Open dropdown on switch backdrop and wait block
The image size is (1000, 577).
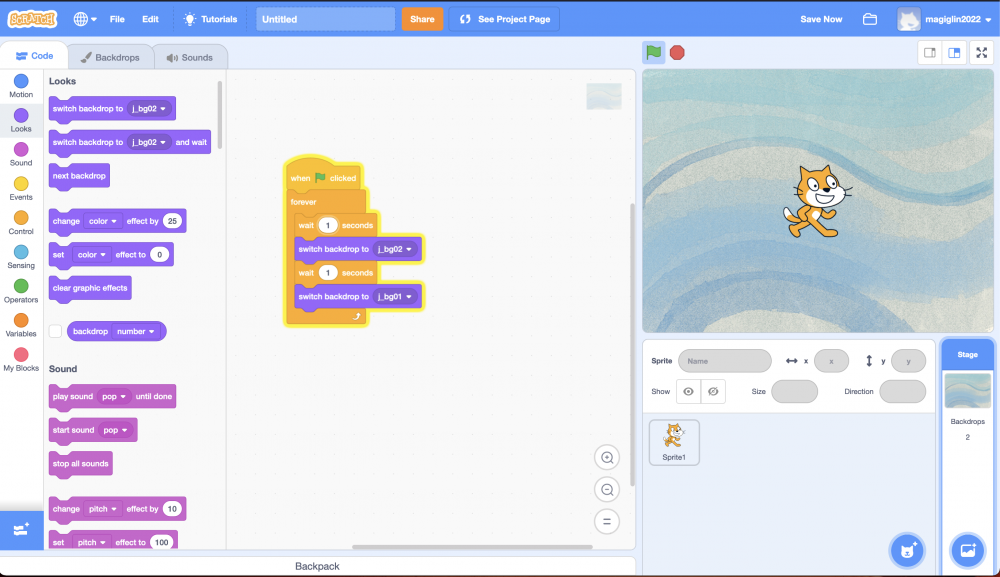pos(149,142)
